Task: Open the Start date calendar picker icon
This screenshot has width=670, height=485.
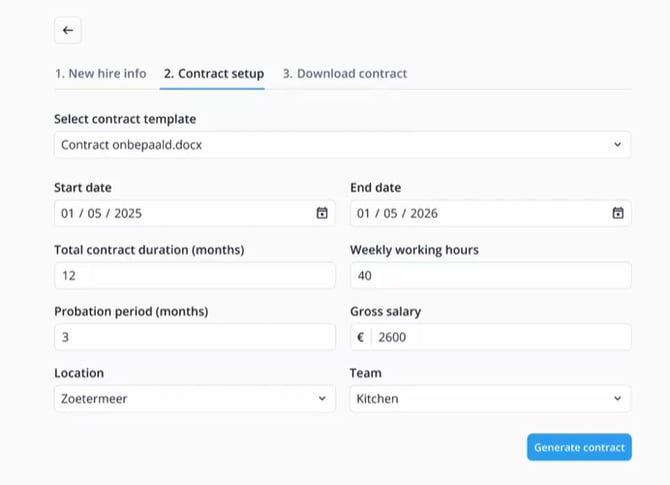Action: coord(322,213)
